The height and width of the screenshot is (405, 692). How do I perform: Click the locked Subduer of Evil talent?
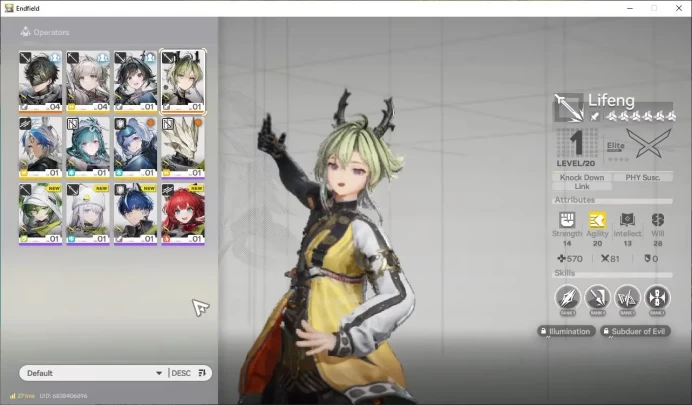pyautogui.click(x=635, y=331)
